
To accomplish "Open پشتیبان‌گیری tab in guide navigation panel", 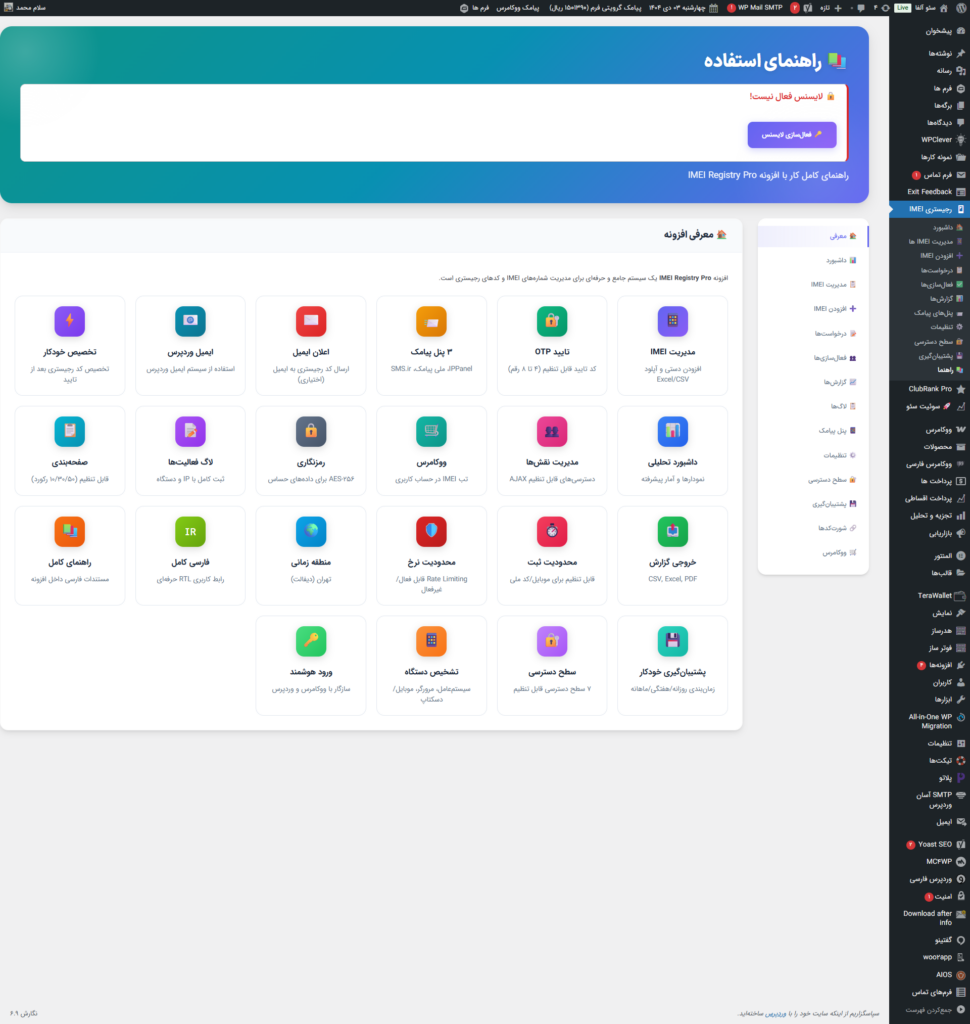I will tap(813, 504).
